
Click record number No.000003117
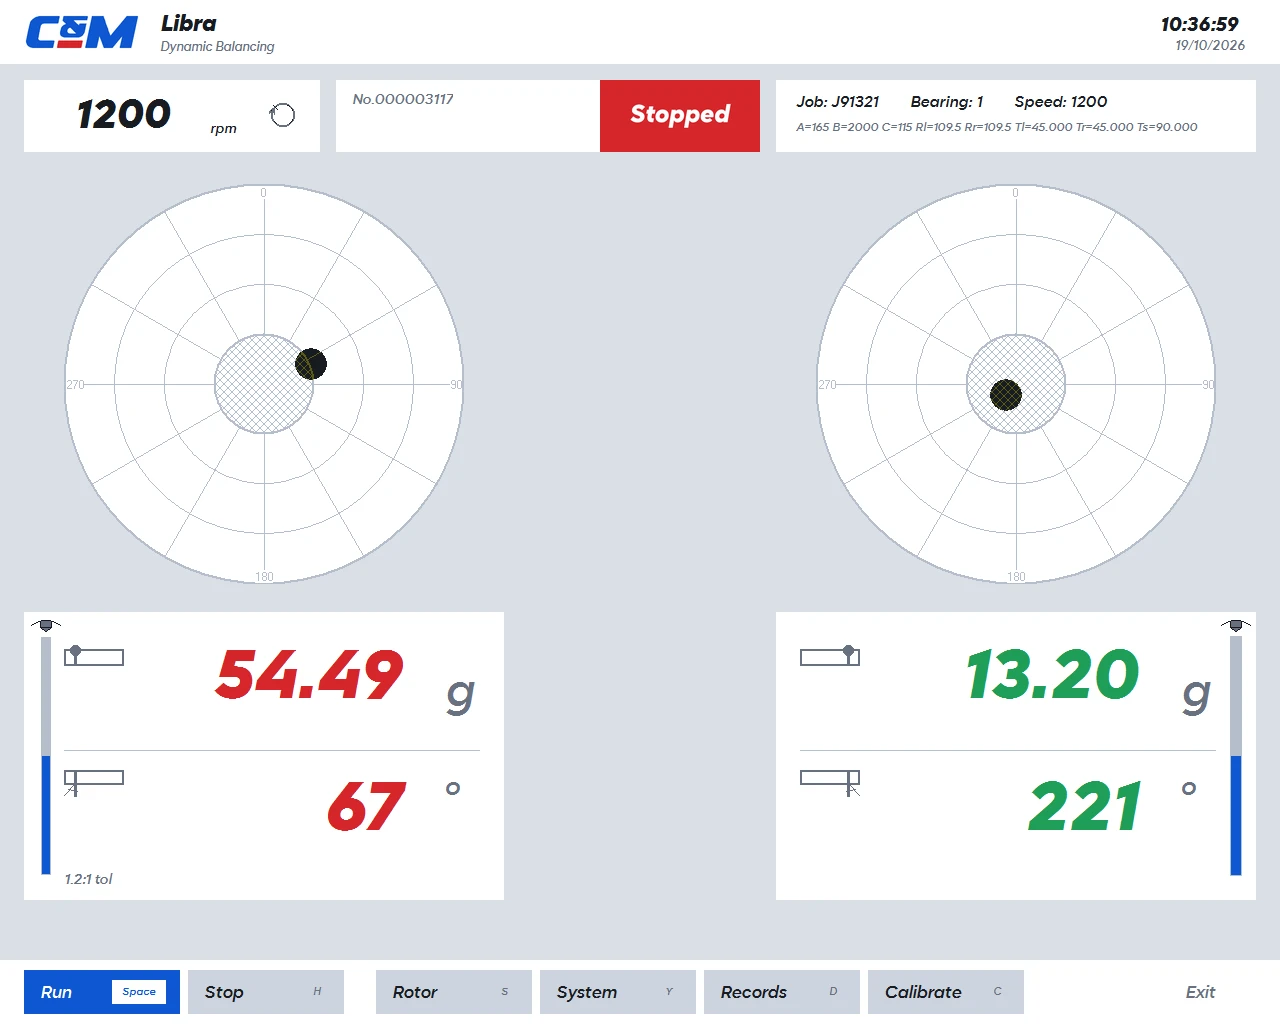point(403,99)
